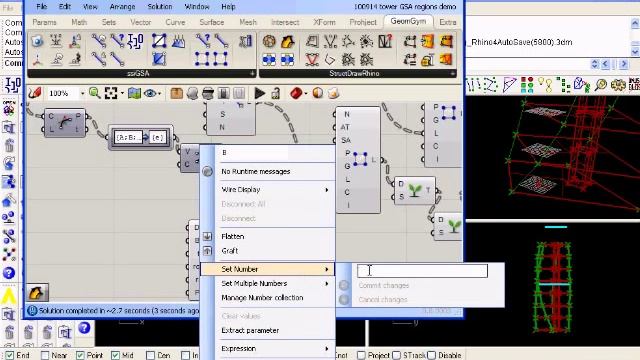Image resolution: width=640 pixels, height=360 pixels.
Task: Click the orange house icon in StructDrawRhino panel
Action: coord(287,41)
